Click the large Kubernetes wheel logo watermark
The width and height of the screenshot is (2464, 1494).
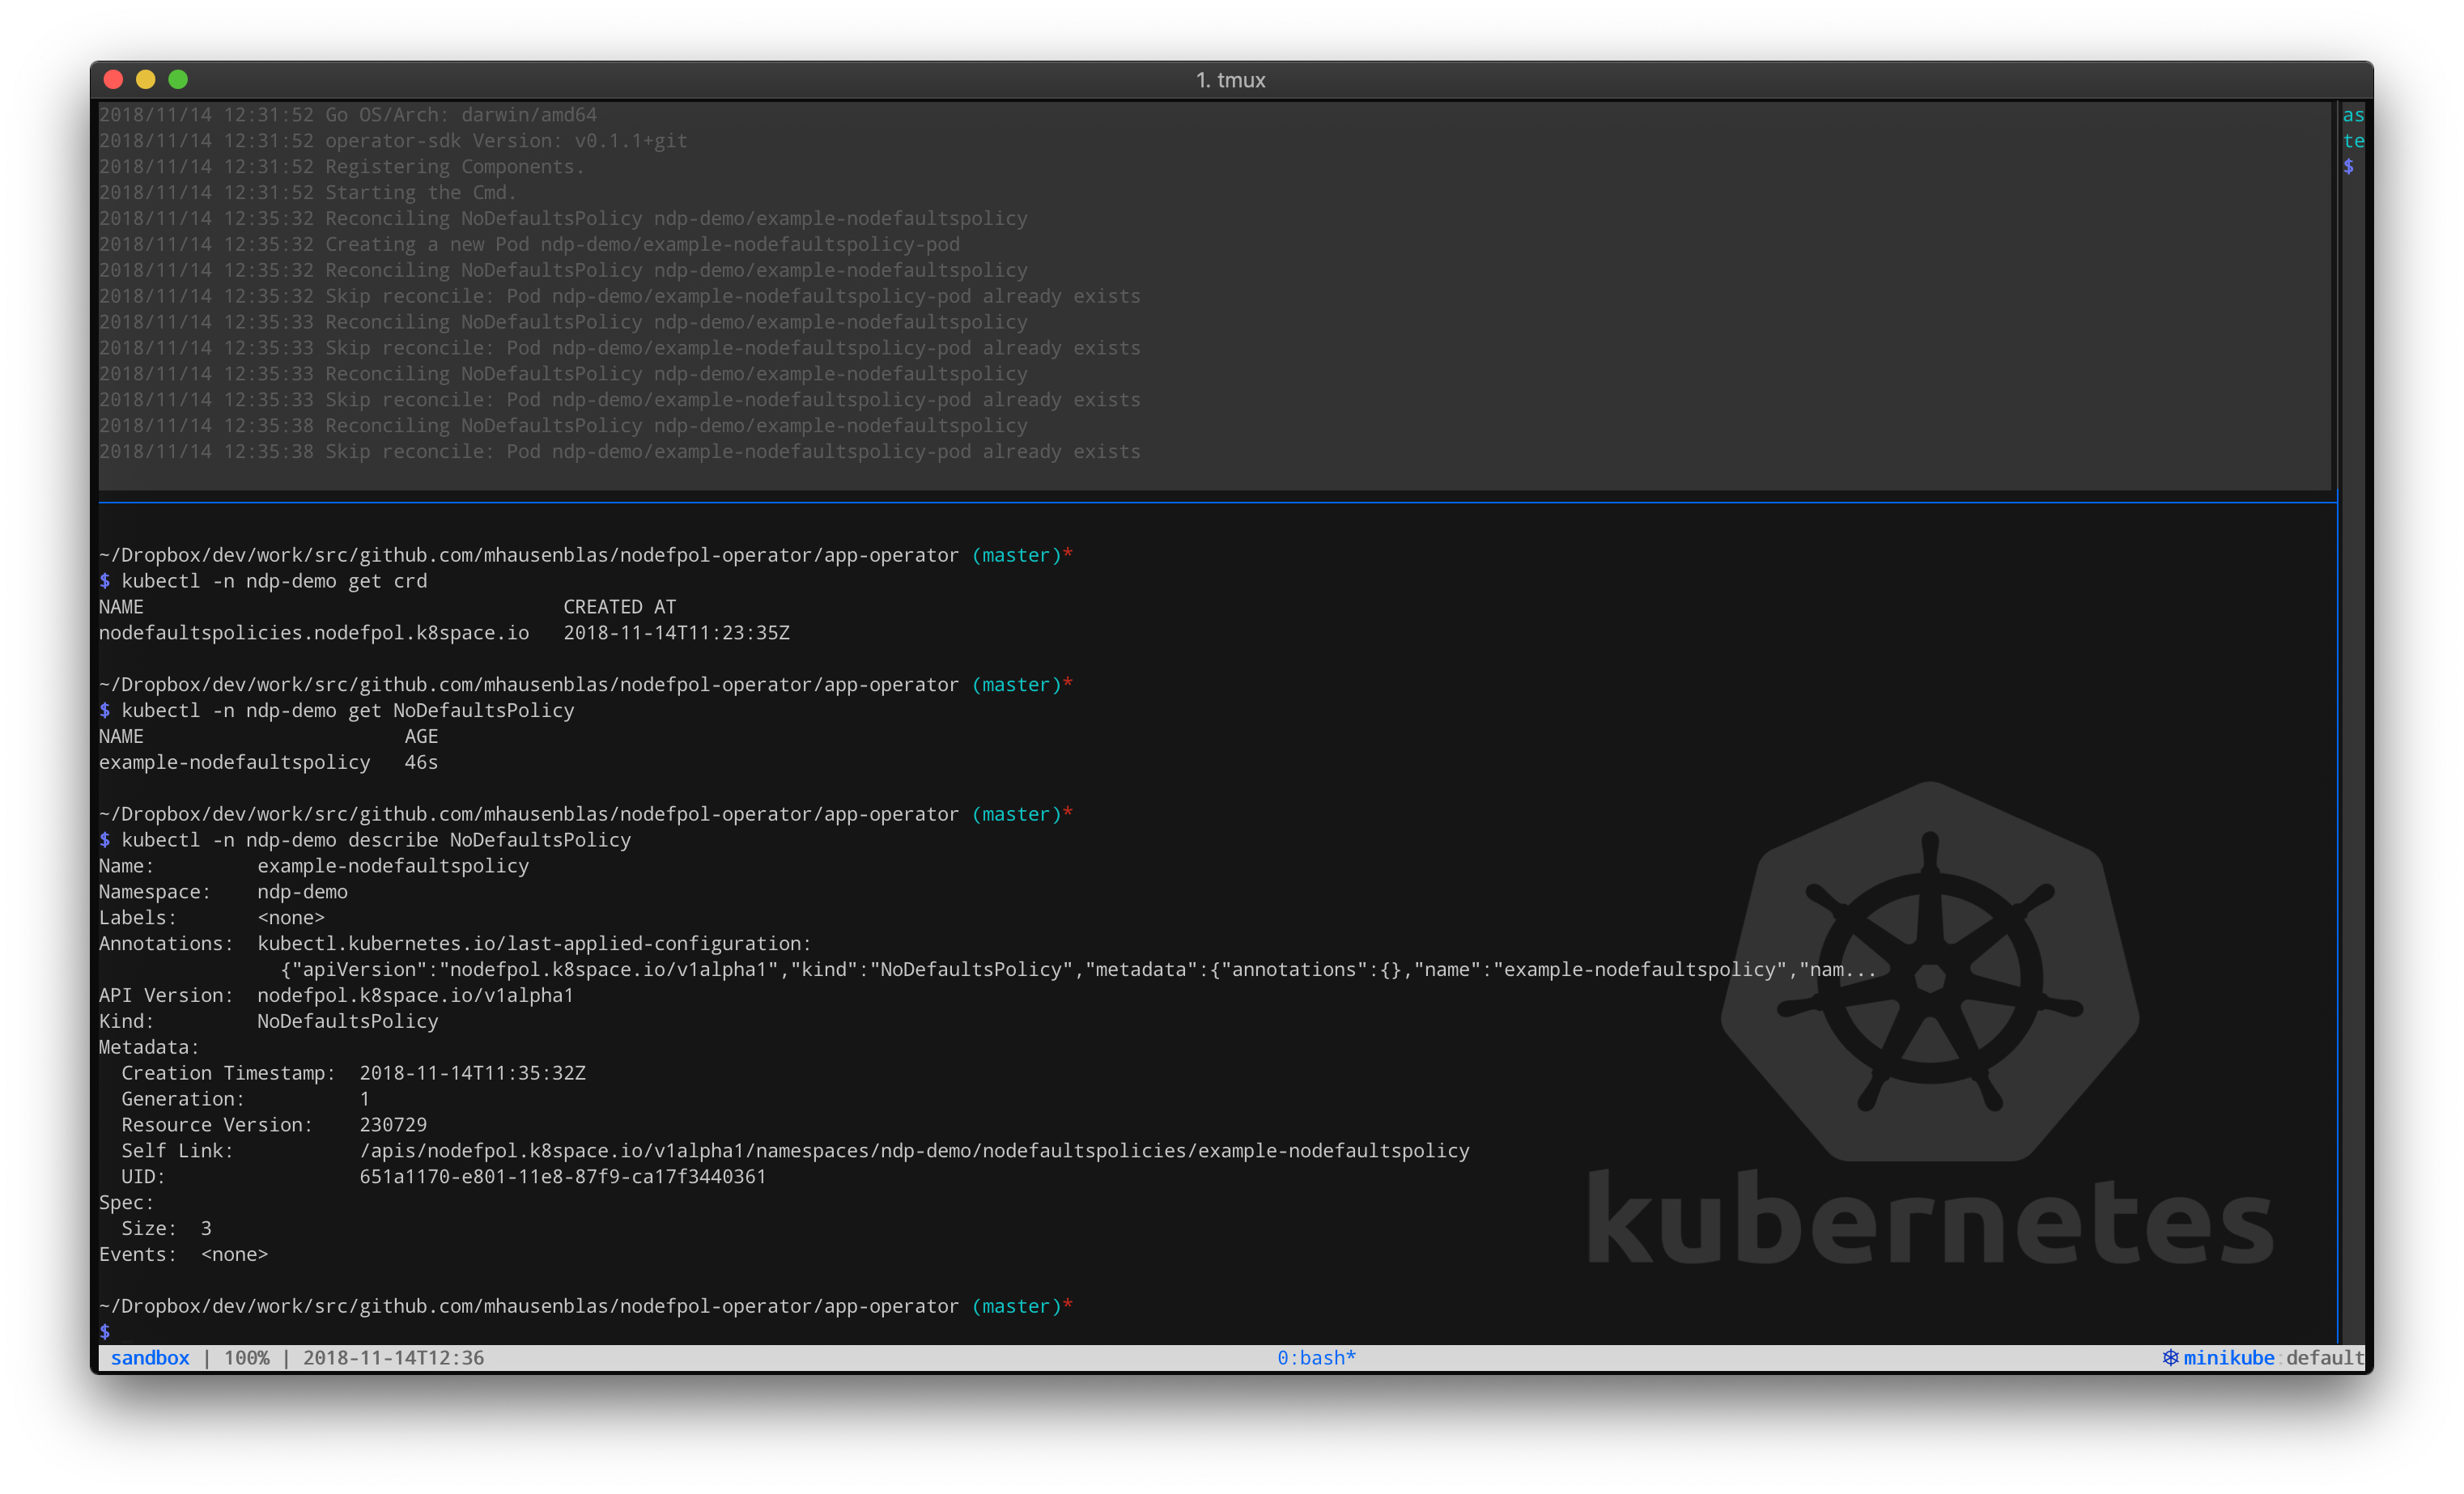pos(1930,975)
